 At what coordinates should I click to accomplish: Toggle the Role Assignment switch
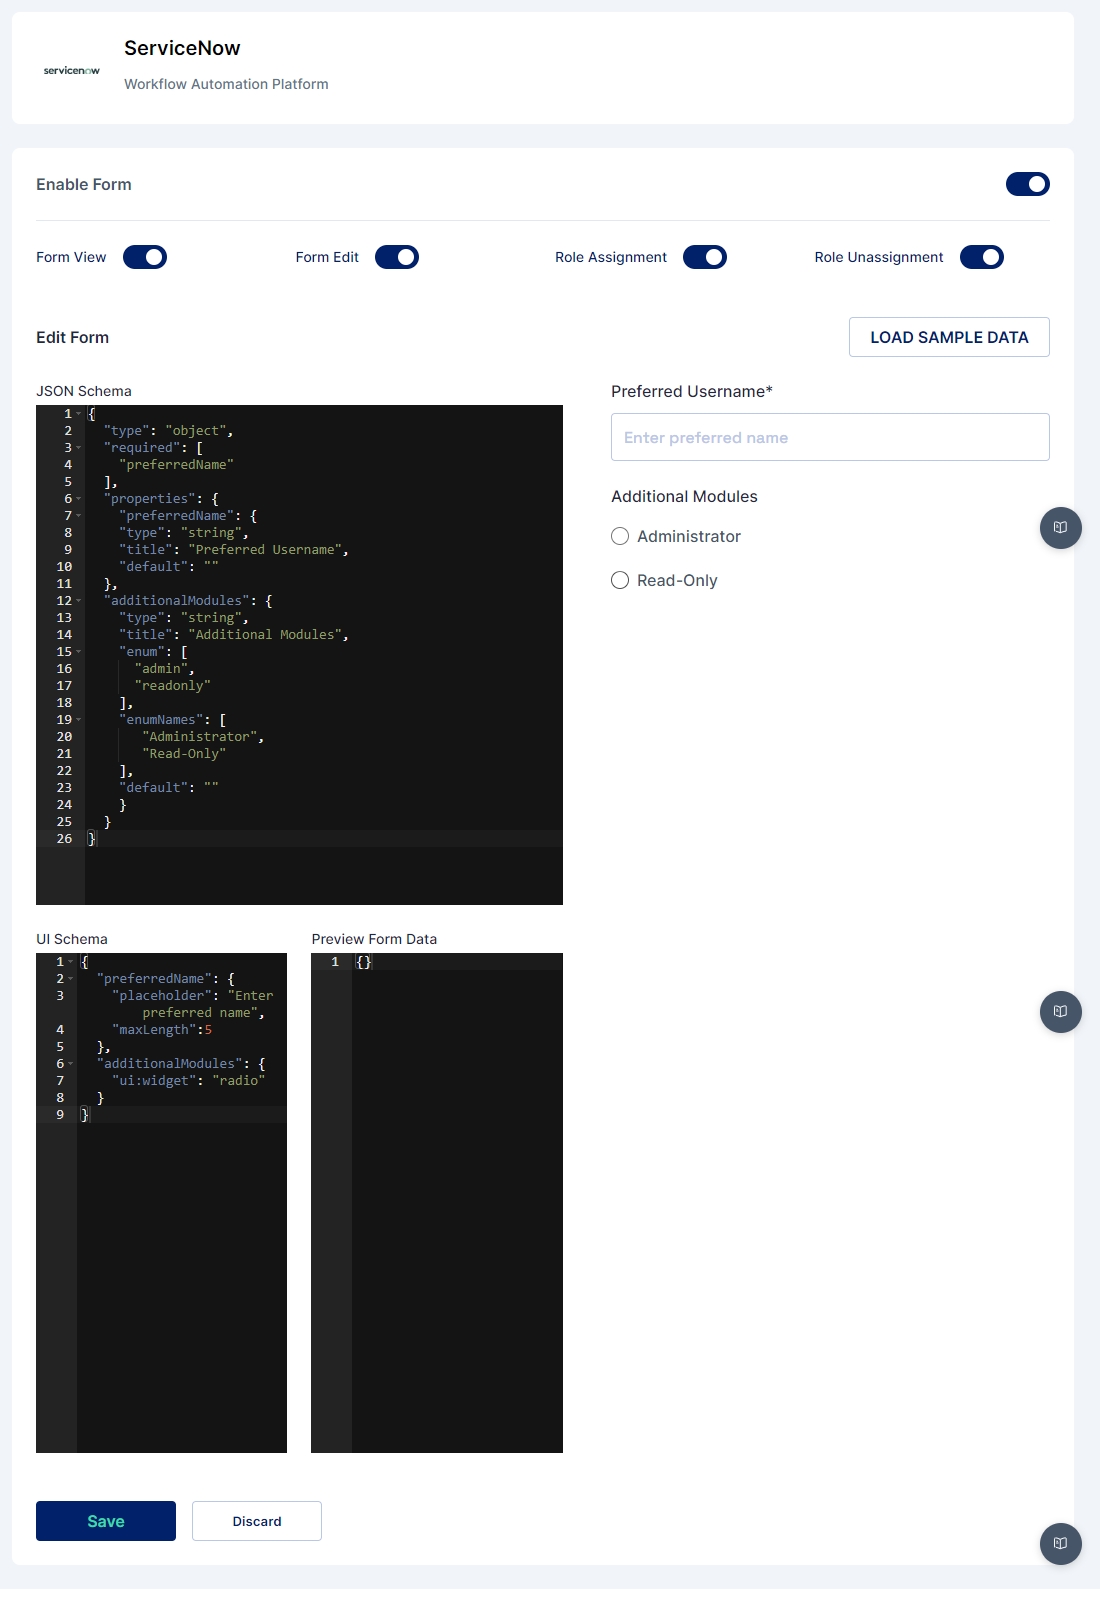[x=705, y=257]
